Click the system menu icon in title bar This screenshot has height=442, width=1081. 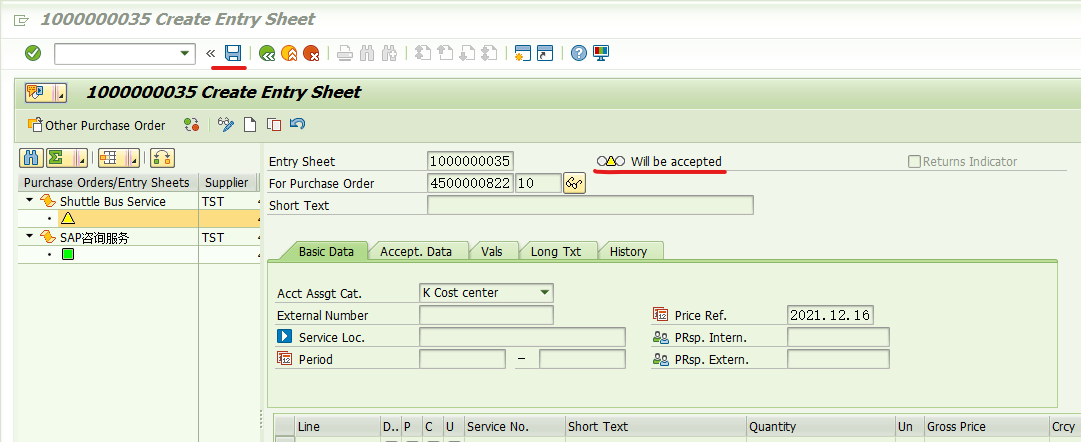pos(21,20)
